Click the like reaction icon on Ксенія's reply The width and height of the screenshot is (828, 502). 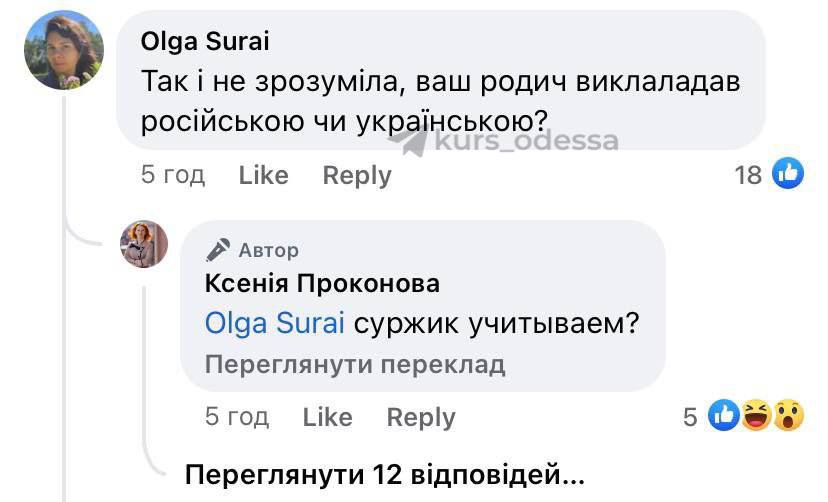point(723,417)
